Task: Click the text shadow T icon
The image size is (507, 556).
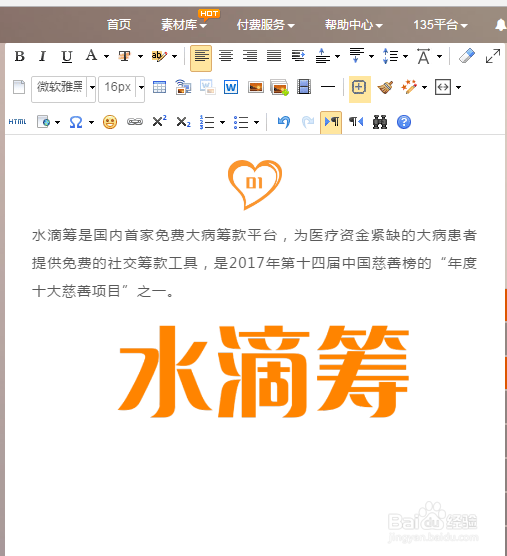Action: [x=124, y=56]
